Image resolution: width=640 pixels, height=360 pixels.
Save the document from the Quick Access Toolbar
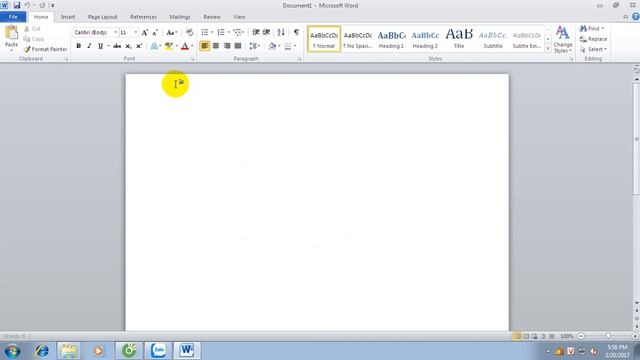[17, 5]
